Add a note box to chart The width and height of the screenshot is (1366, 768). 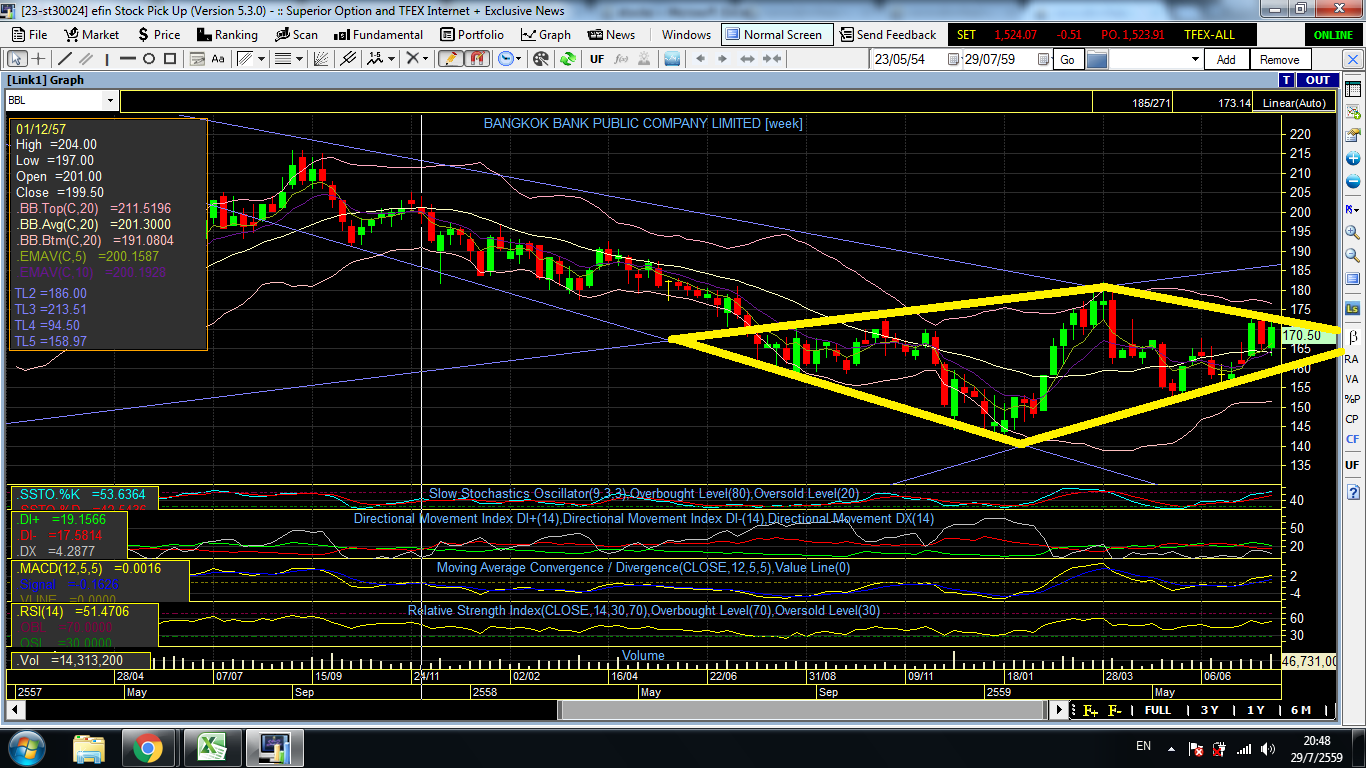pyautogui.click(x=196, y=59)
